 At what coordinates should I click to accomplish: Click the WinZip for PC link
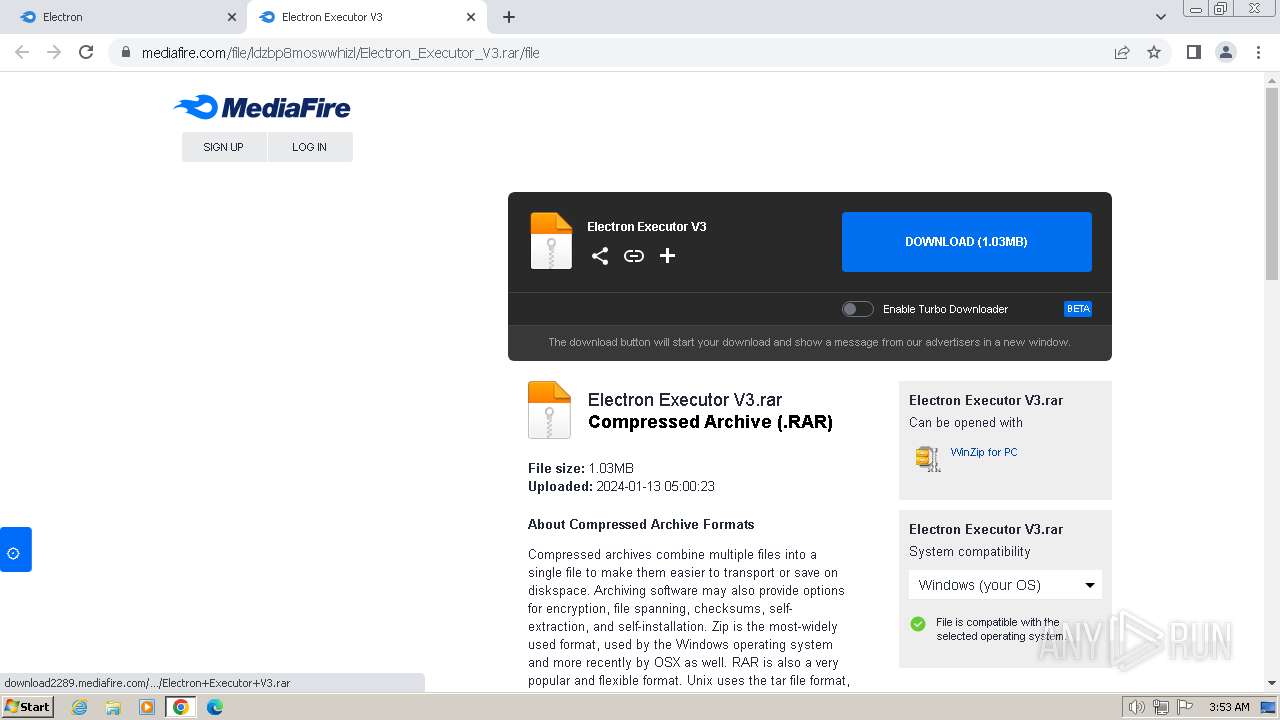[984, 452]
